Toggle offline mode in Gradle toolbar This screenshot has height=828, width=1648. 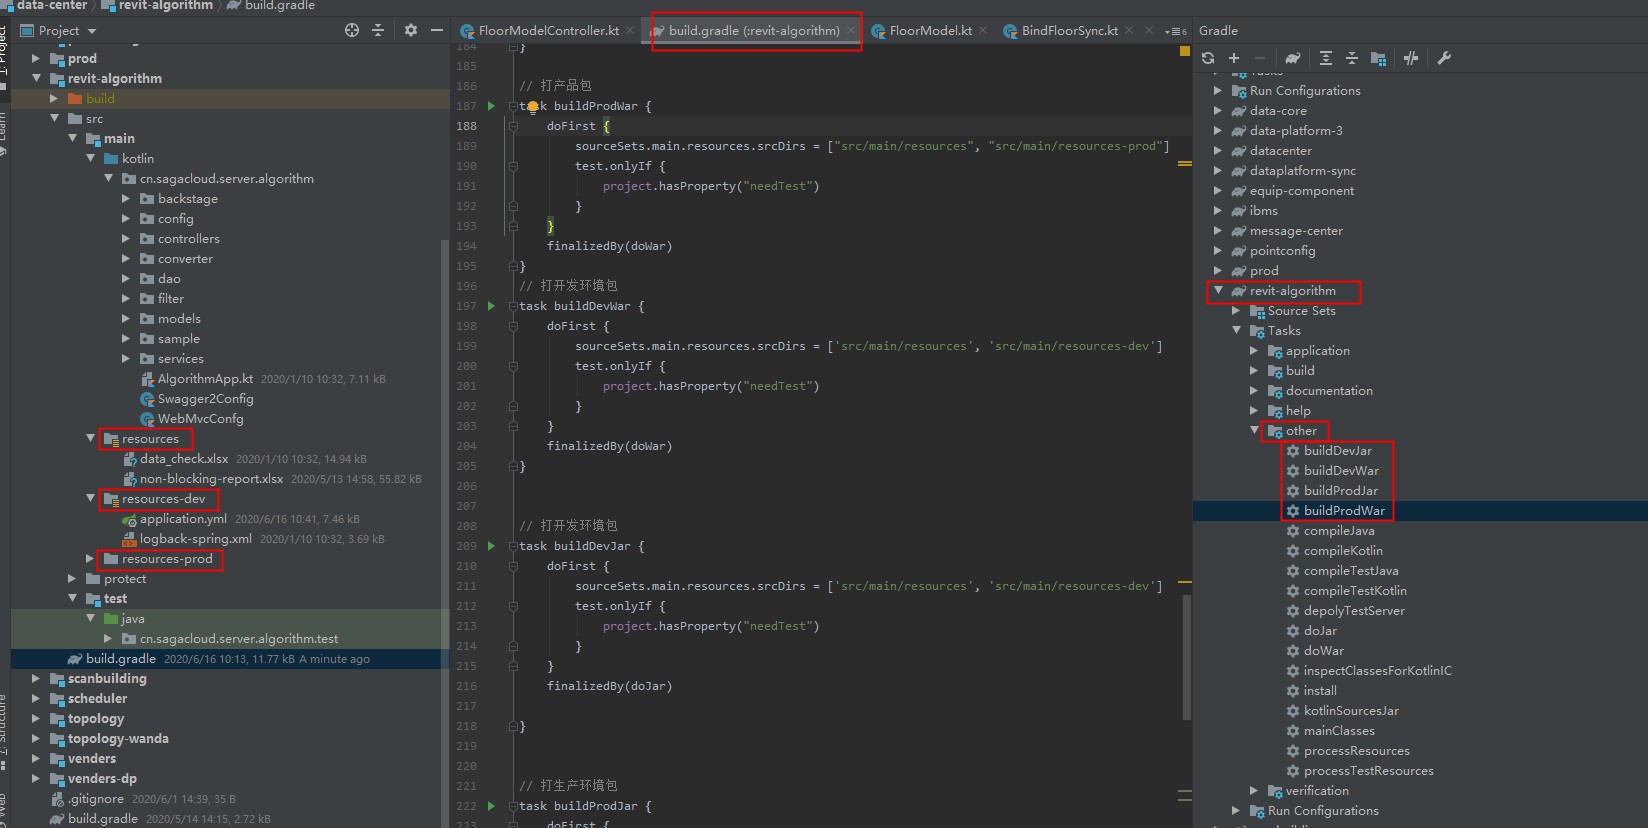pos(1411,58)
